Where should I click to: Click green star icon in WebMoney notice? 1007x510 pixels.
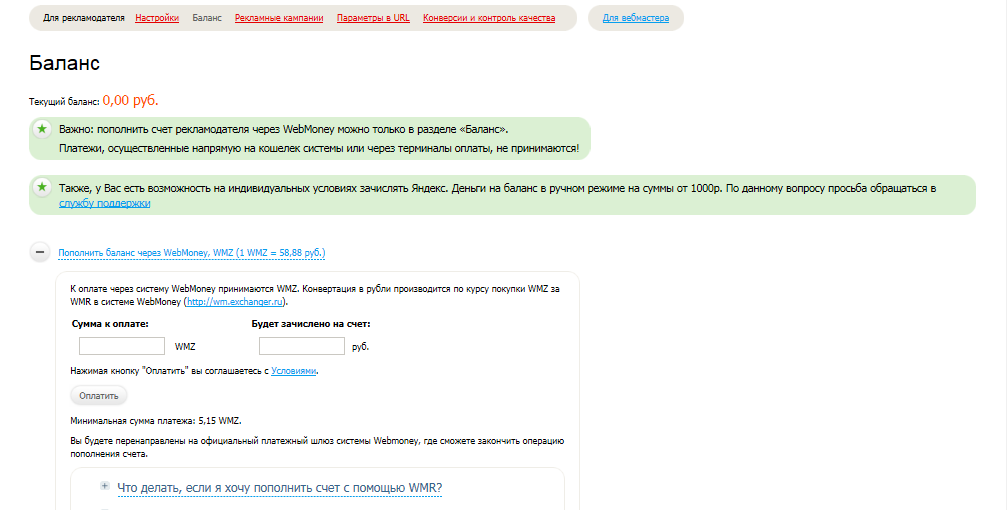42,128
